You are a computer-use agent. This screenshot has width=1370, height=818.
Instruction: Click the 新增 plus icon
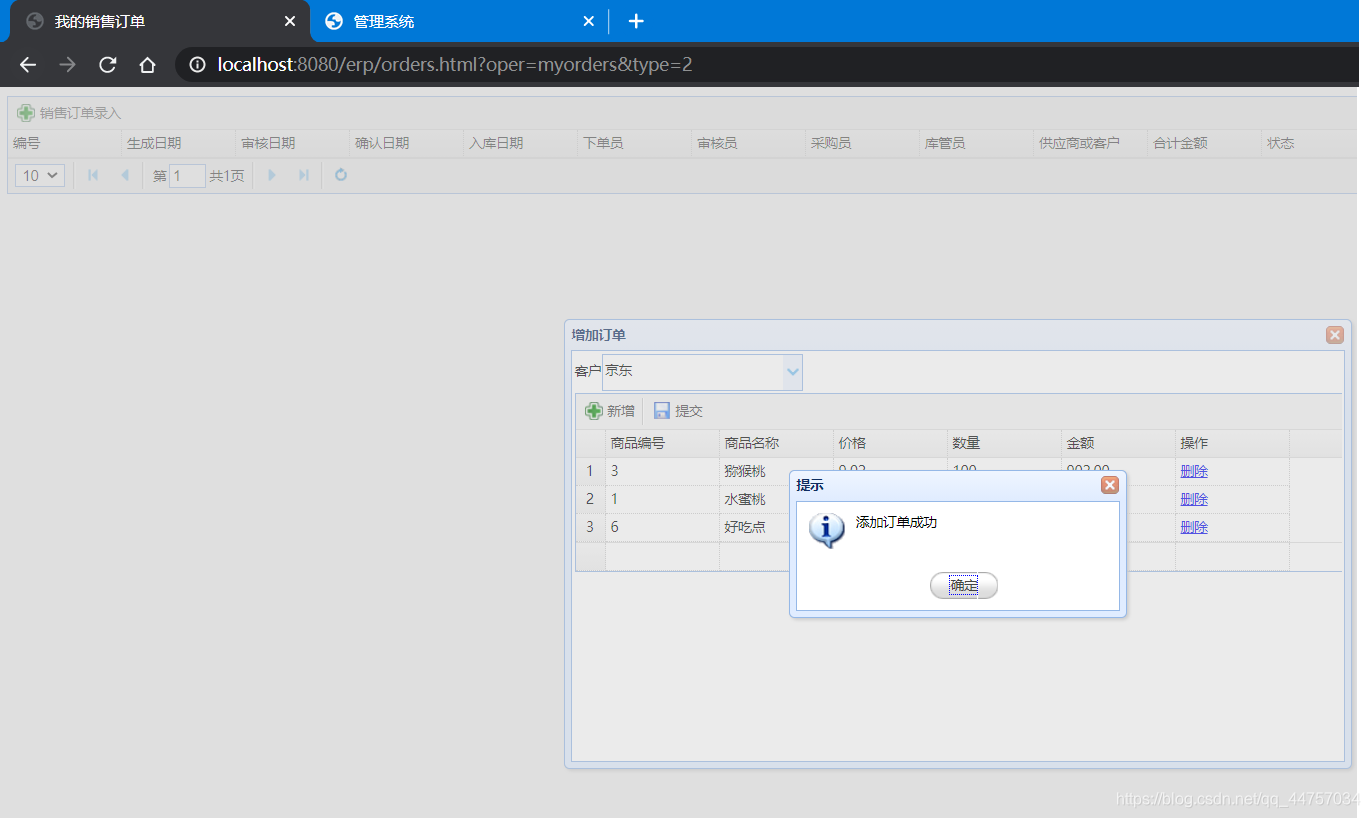[594, 411]
